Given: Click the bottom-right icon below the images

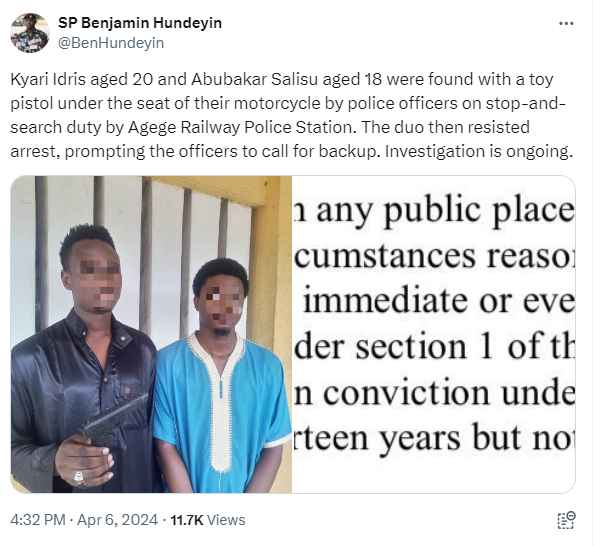Looking at the screenshot, I should pos(567,520).
